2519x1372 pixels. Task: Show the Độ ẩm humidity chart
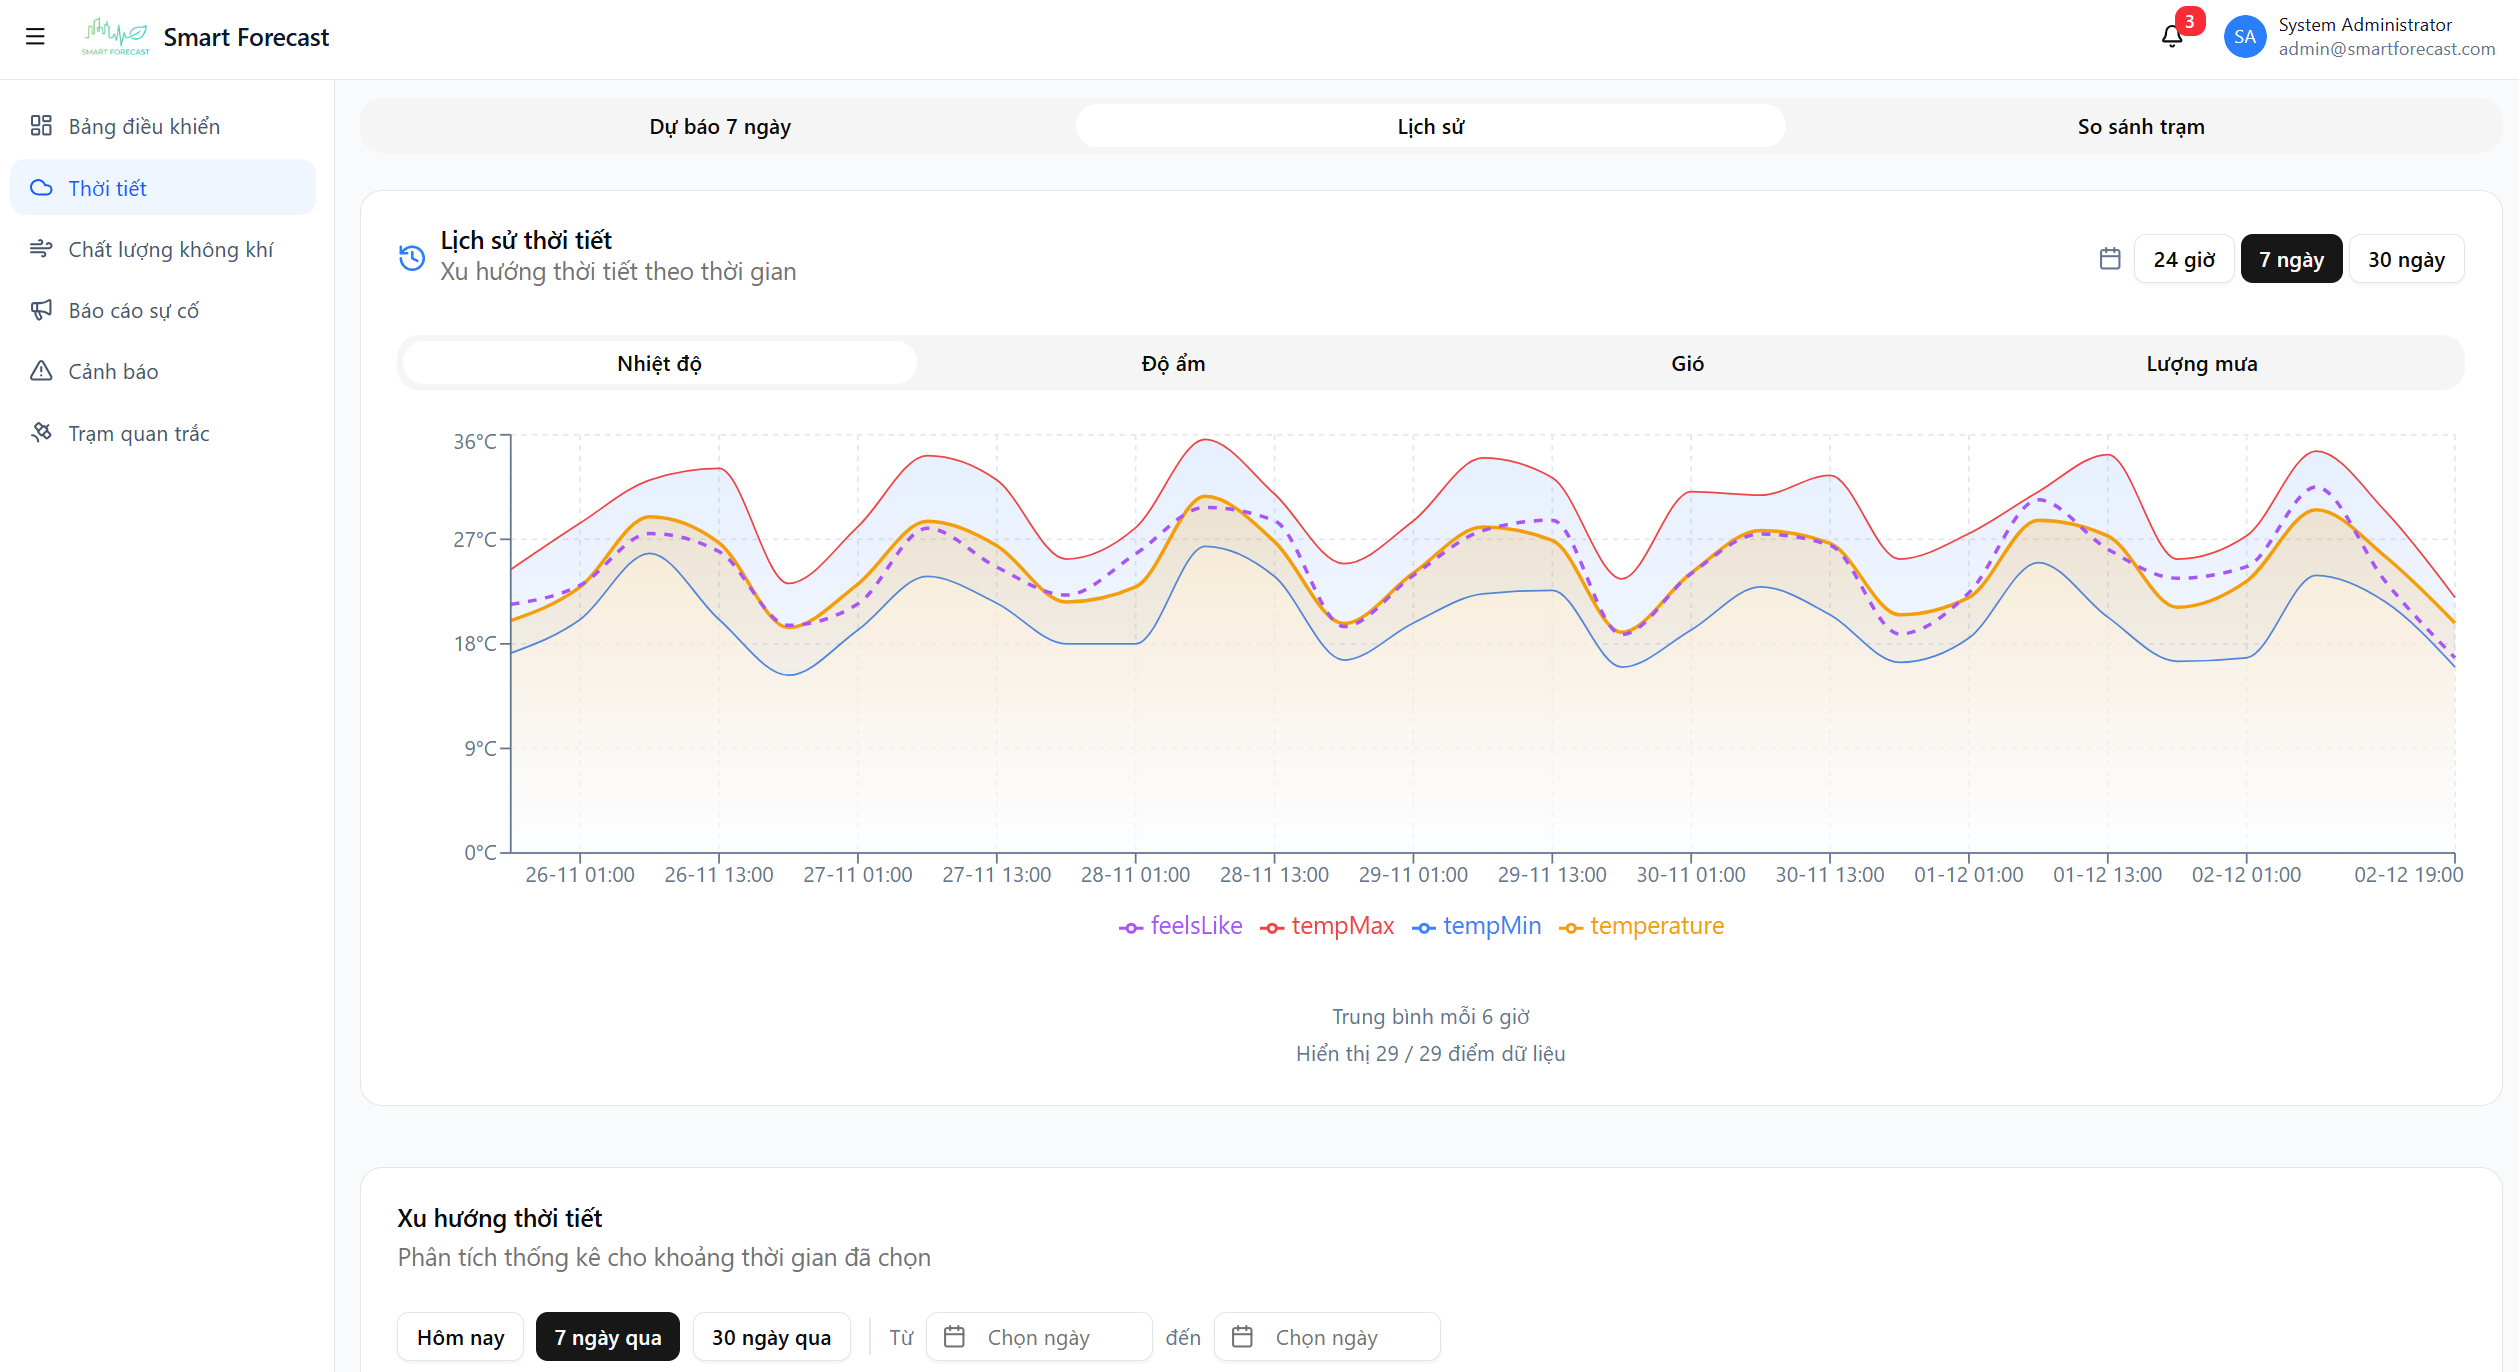point(1173,364)
